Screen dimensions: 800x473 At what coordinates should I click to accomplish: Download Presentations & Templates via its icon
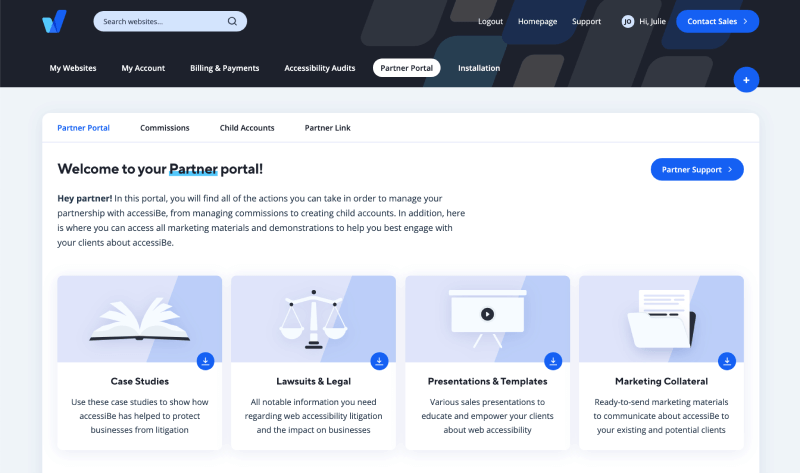(553, 361)
